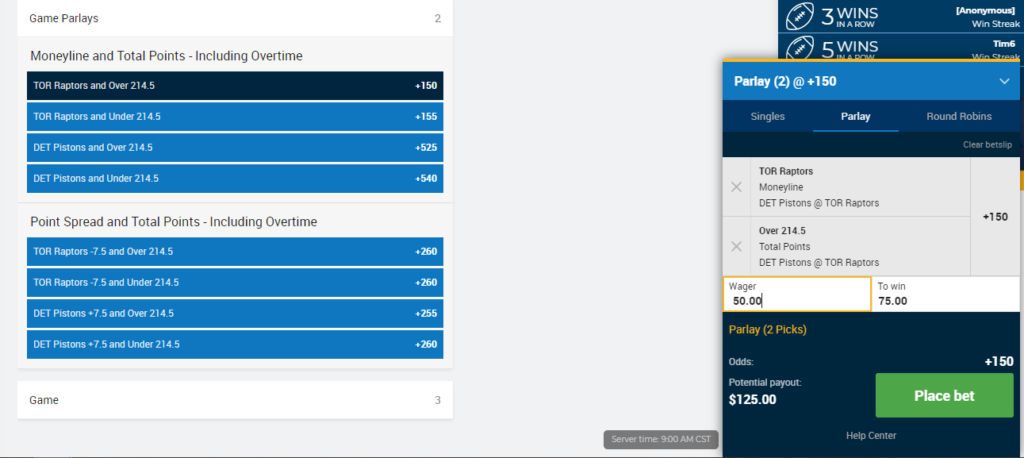This screenshot has height=458, width=1024.
Task: Click Point Spread and Total Points section heading
Action: click(x=174, y=222)
